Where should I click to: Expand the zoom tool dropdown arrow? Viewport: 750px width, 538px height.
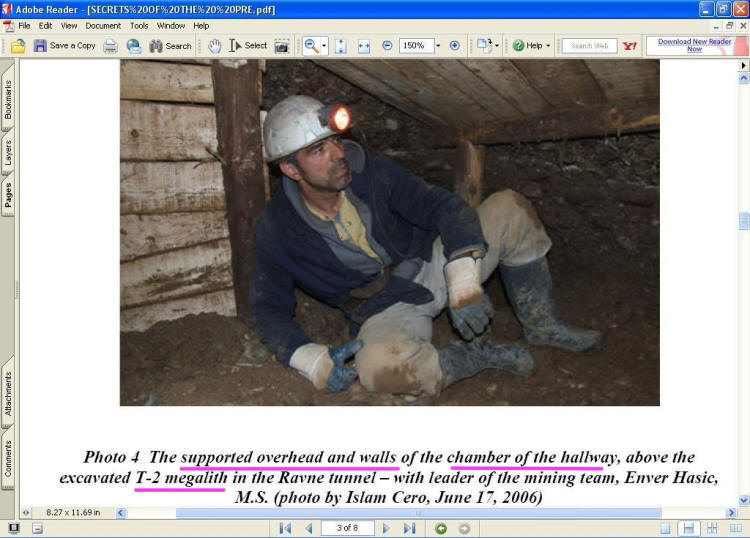click(x=324, y=46)
